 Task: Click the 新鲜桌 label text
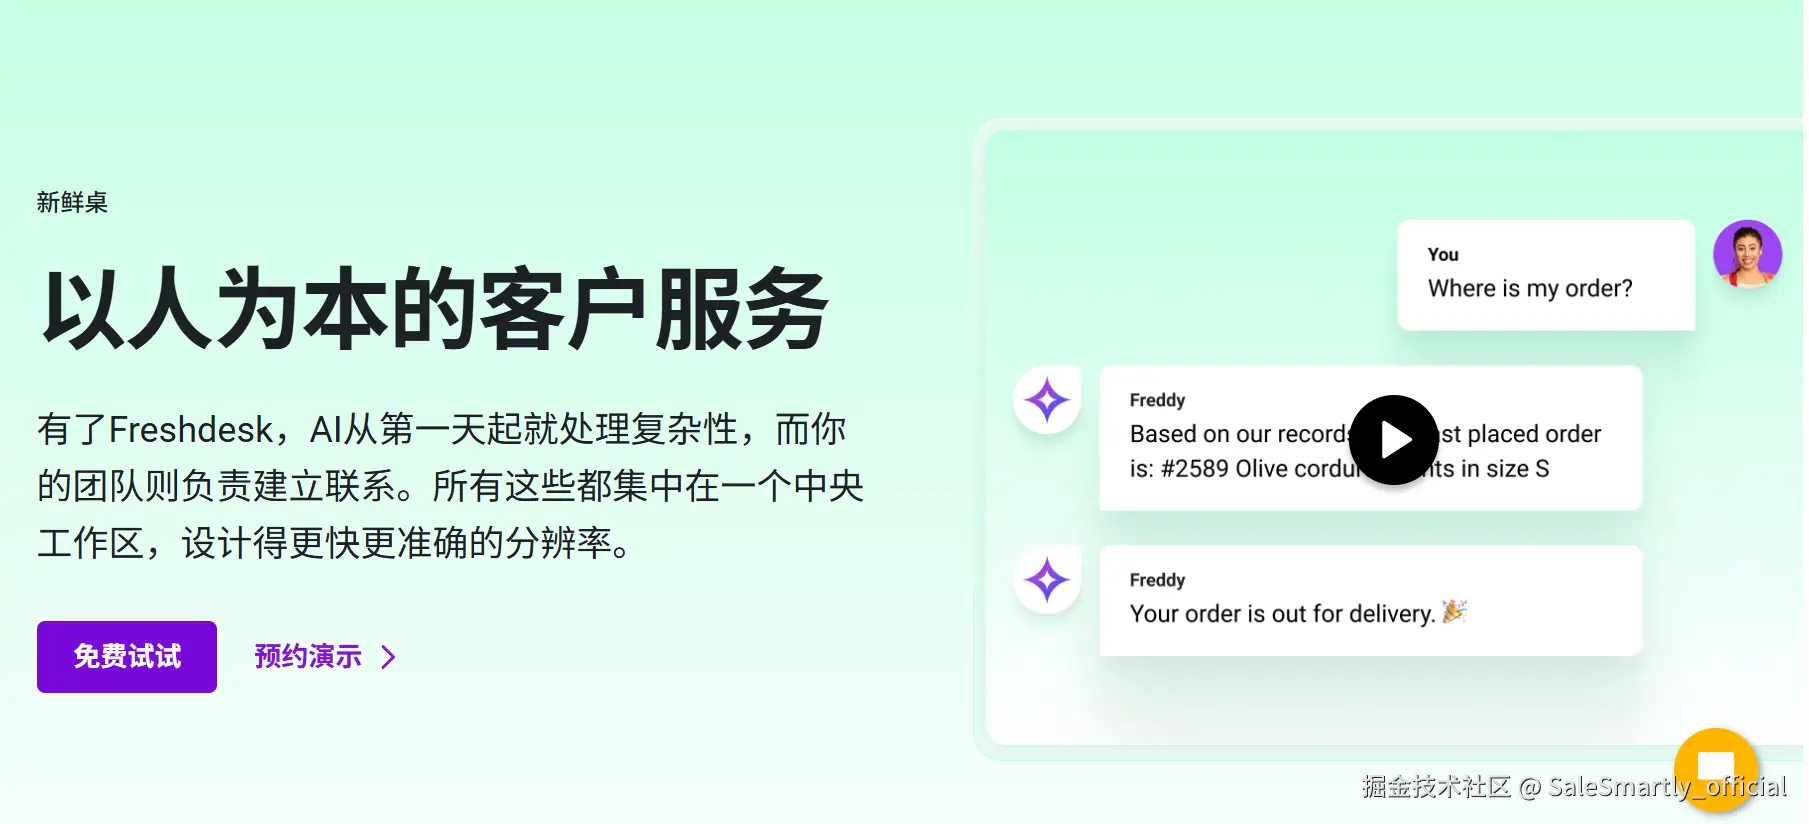pos(72,203)
